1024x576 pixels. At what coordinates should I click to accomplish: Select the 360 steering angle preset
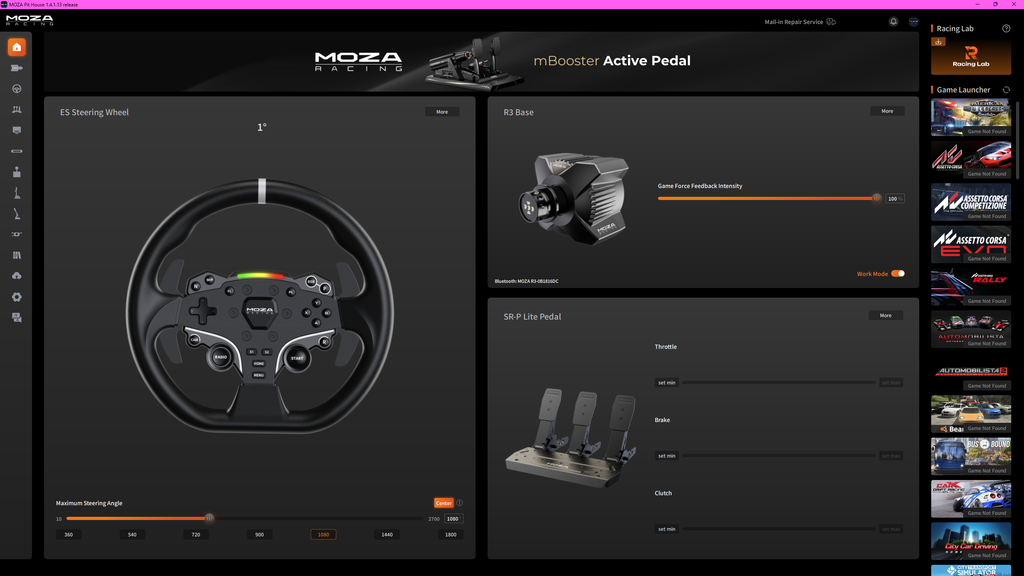(x=69, y=534)
